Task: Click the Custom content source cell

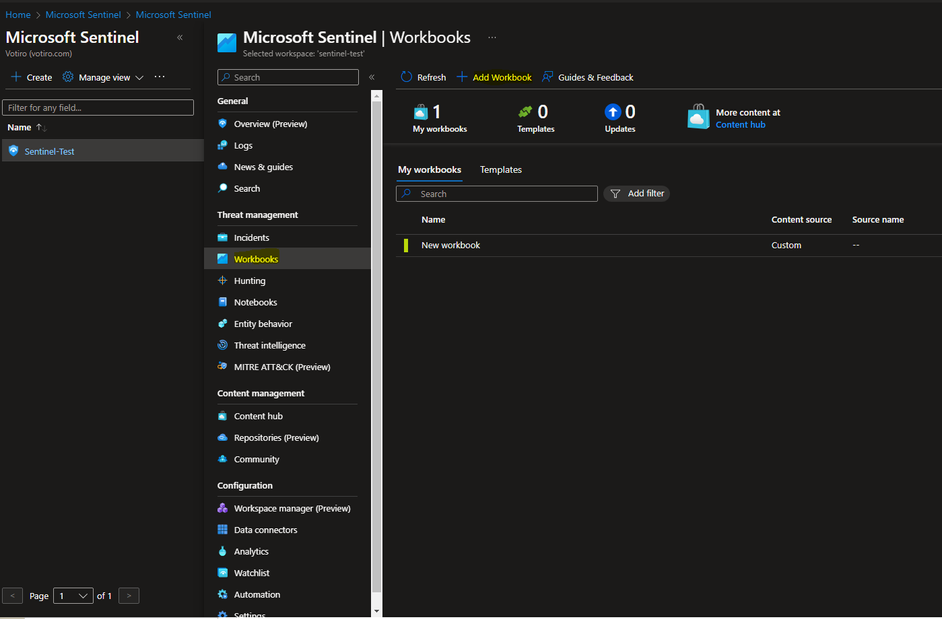Action: coord(786,245)
